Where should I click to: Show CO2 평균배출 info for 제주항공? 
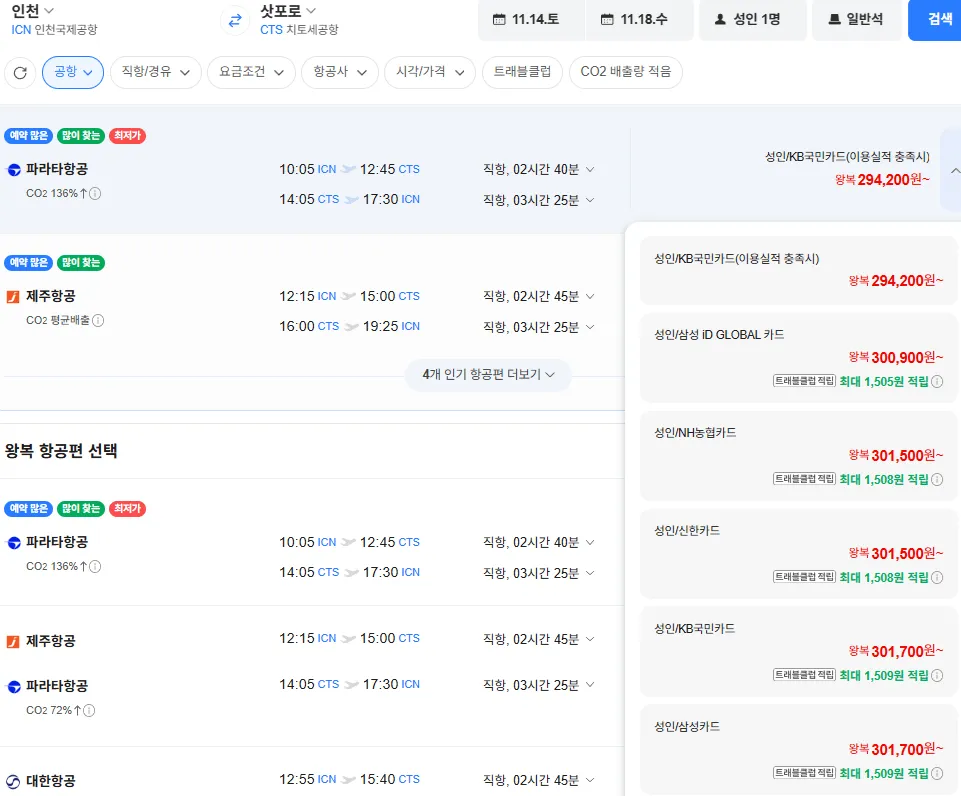(x=98, y=320)
